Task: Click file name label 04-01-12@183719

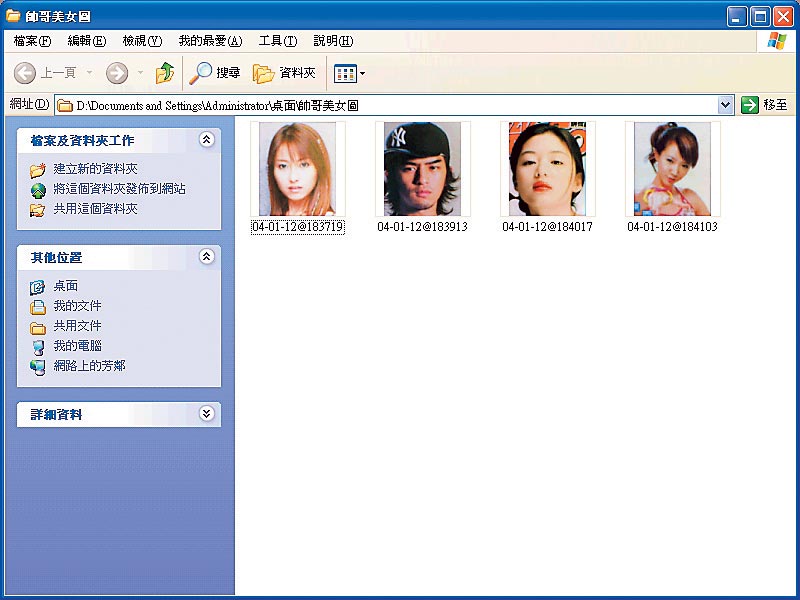Action: click(x=298, y=227)
